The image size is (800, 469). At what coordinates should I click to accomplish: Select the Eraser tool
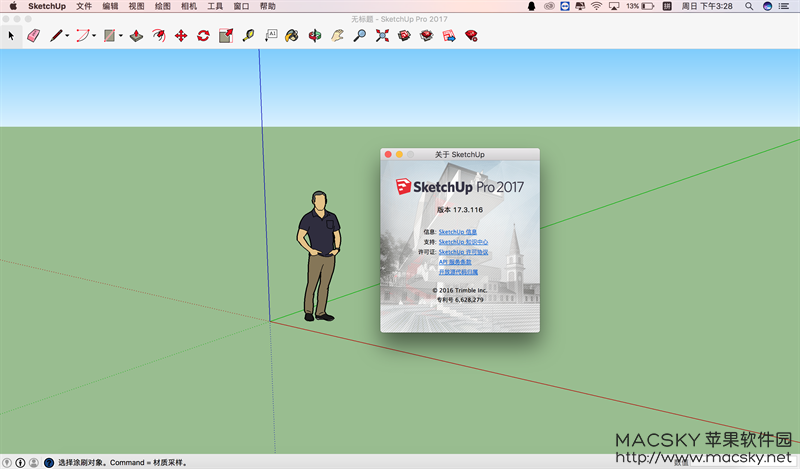[34, 36]
